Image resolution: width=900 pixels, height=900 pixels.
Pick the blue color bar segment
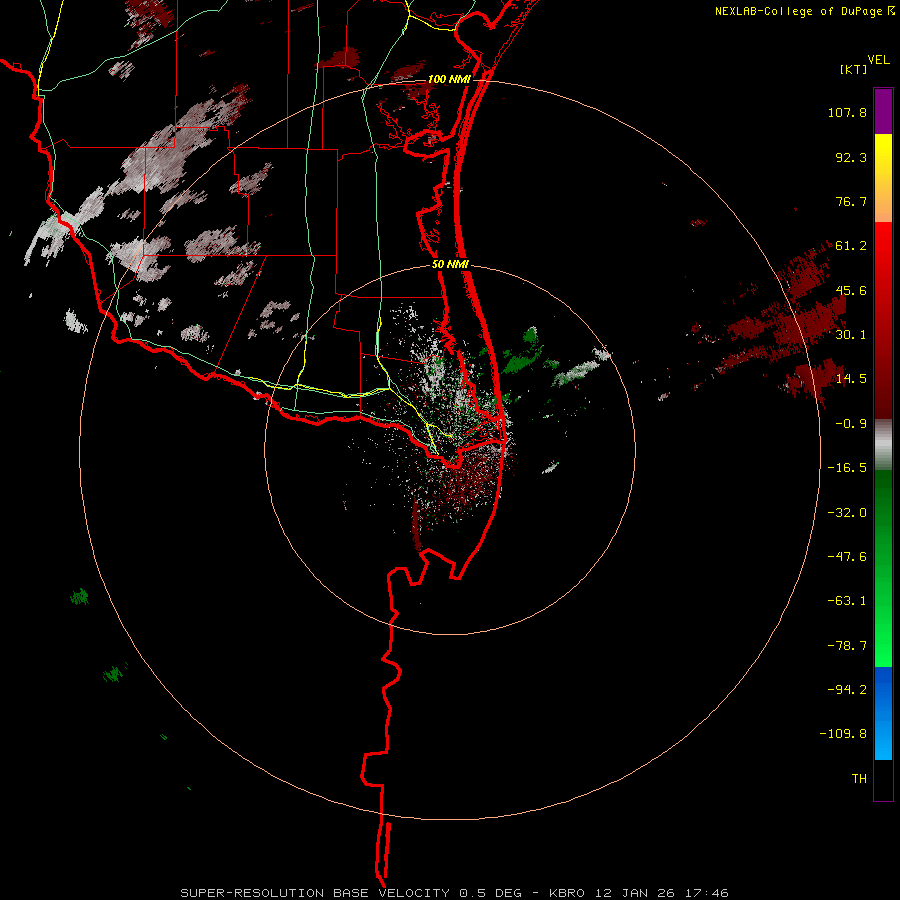point(883,713)
